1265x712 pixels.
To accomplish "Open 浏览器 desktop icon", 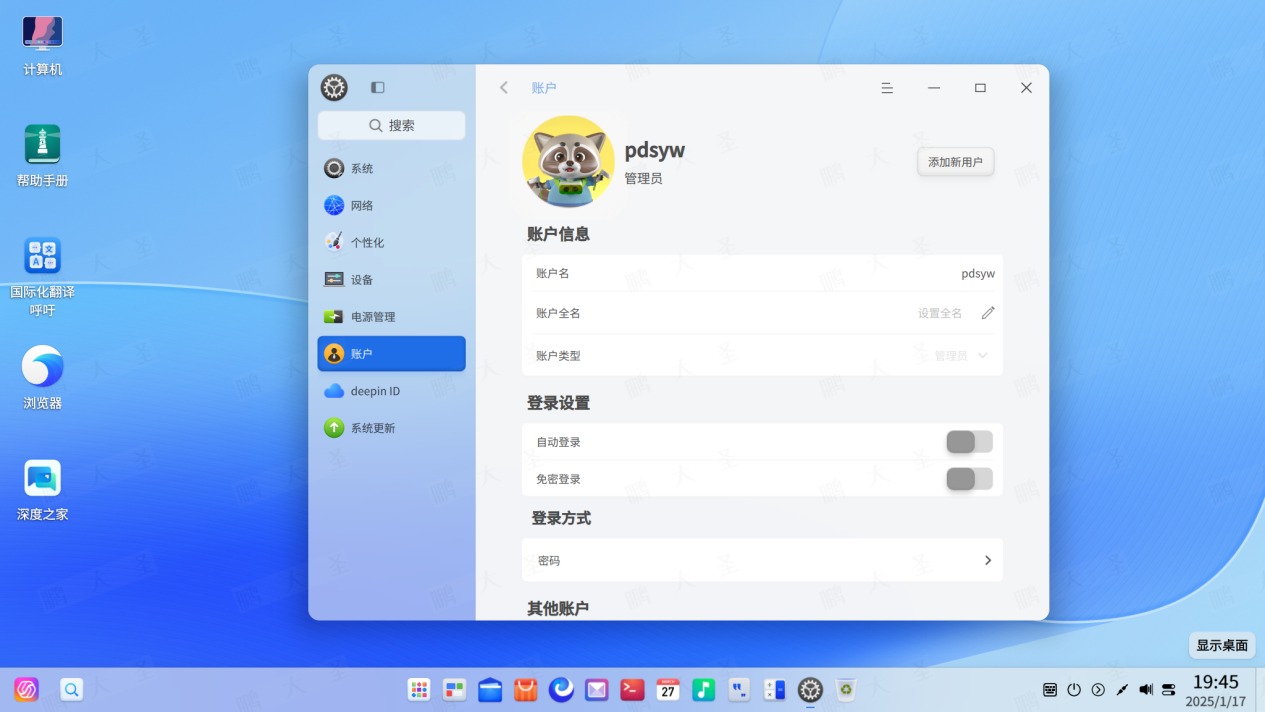I will click(x=42, y=379).
